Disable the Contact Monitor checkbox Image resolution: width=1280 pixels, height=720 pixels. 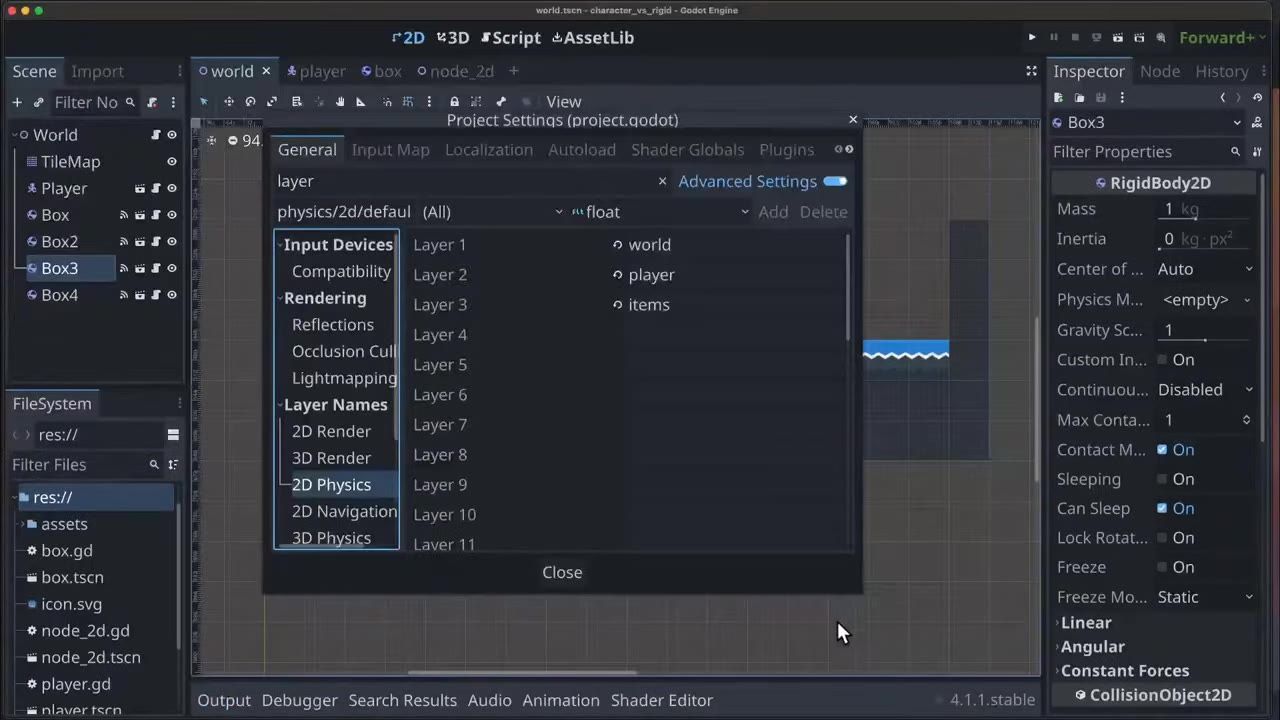(1162, 450)
